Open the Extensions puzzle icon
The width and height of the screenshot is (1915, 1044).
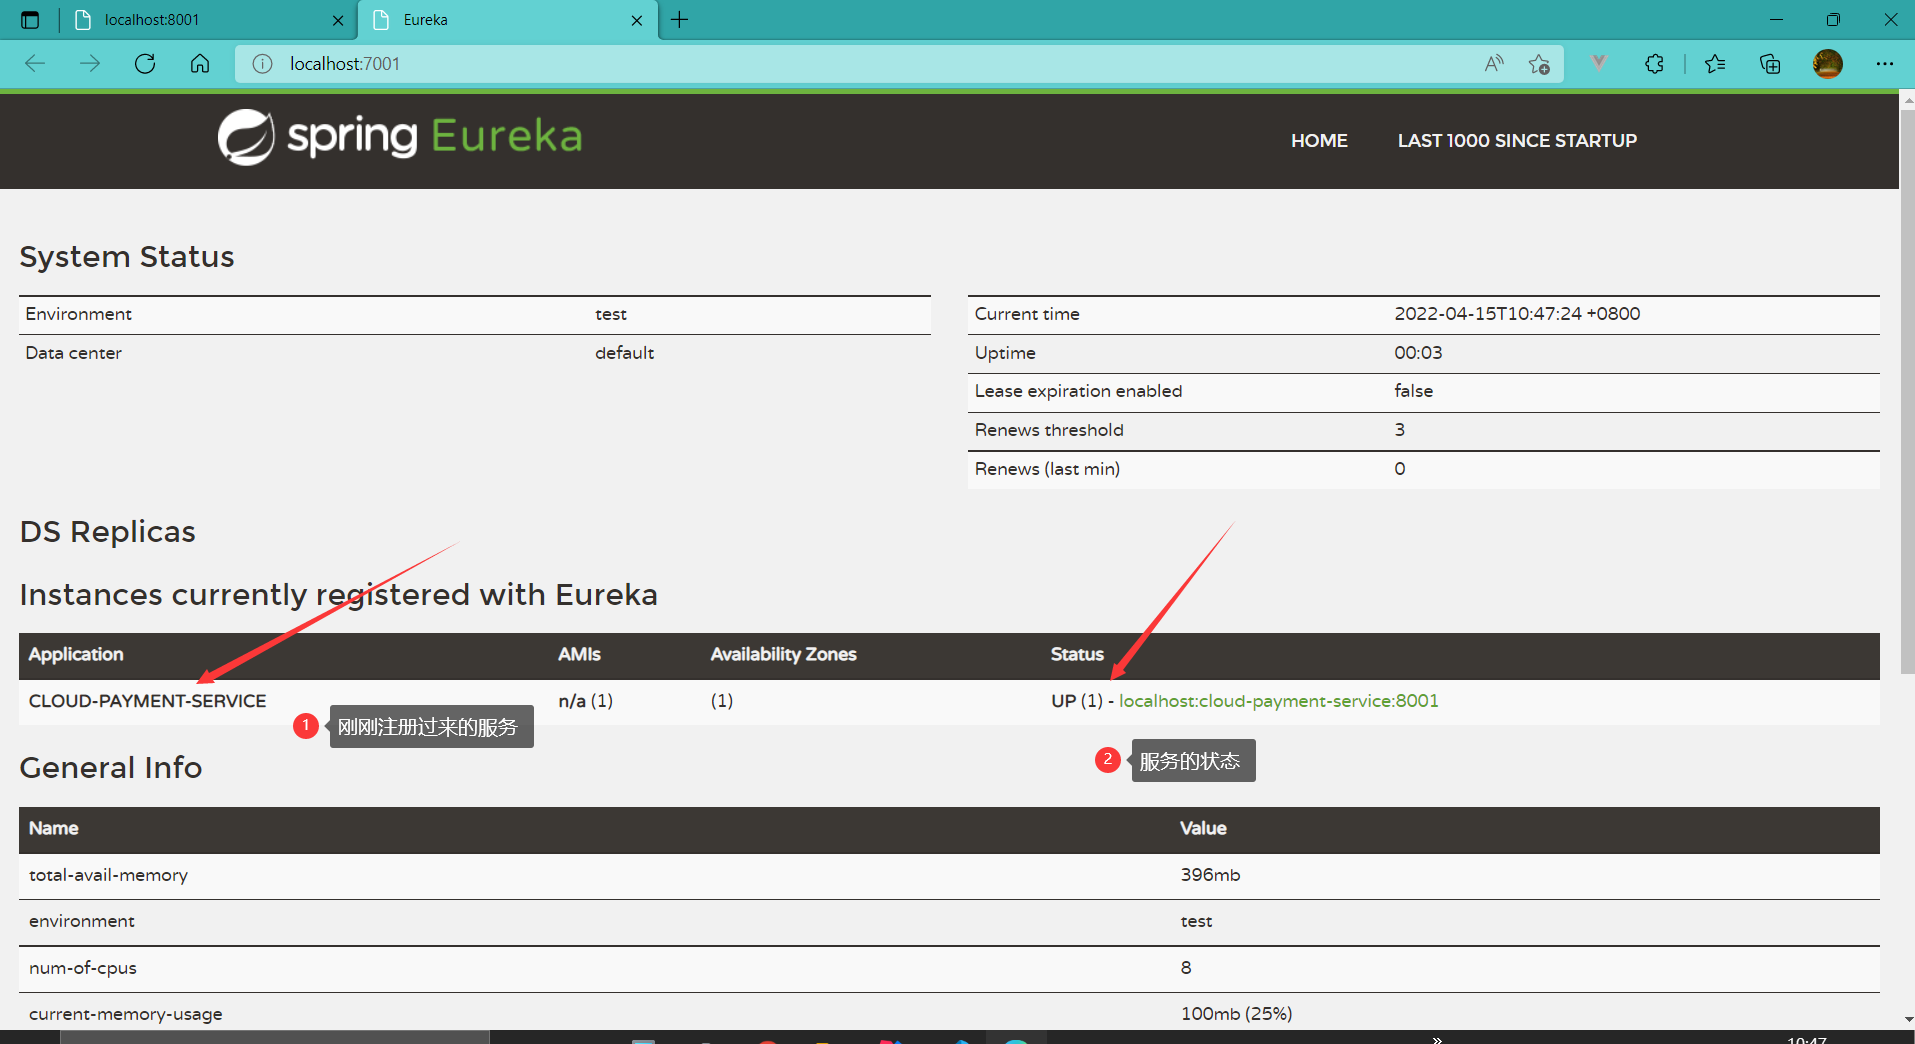(1654, 64)
